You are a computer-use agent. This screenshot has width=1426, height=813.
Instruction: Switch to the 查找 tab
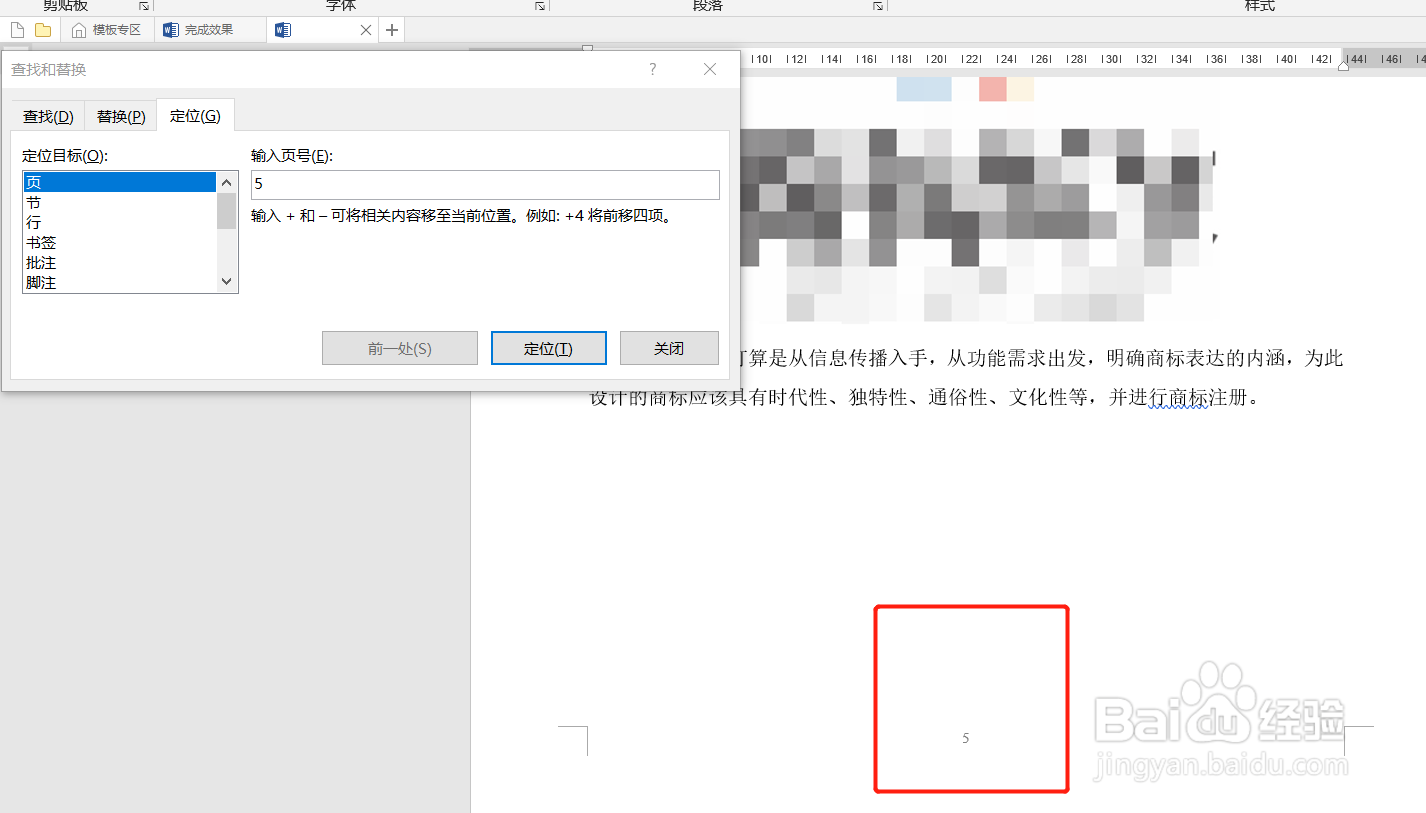click(47, 115)
